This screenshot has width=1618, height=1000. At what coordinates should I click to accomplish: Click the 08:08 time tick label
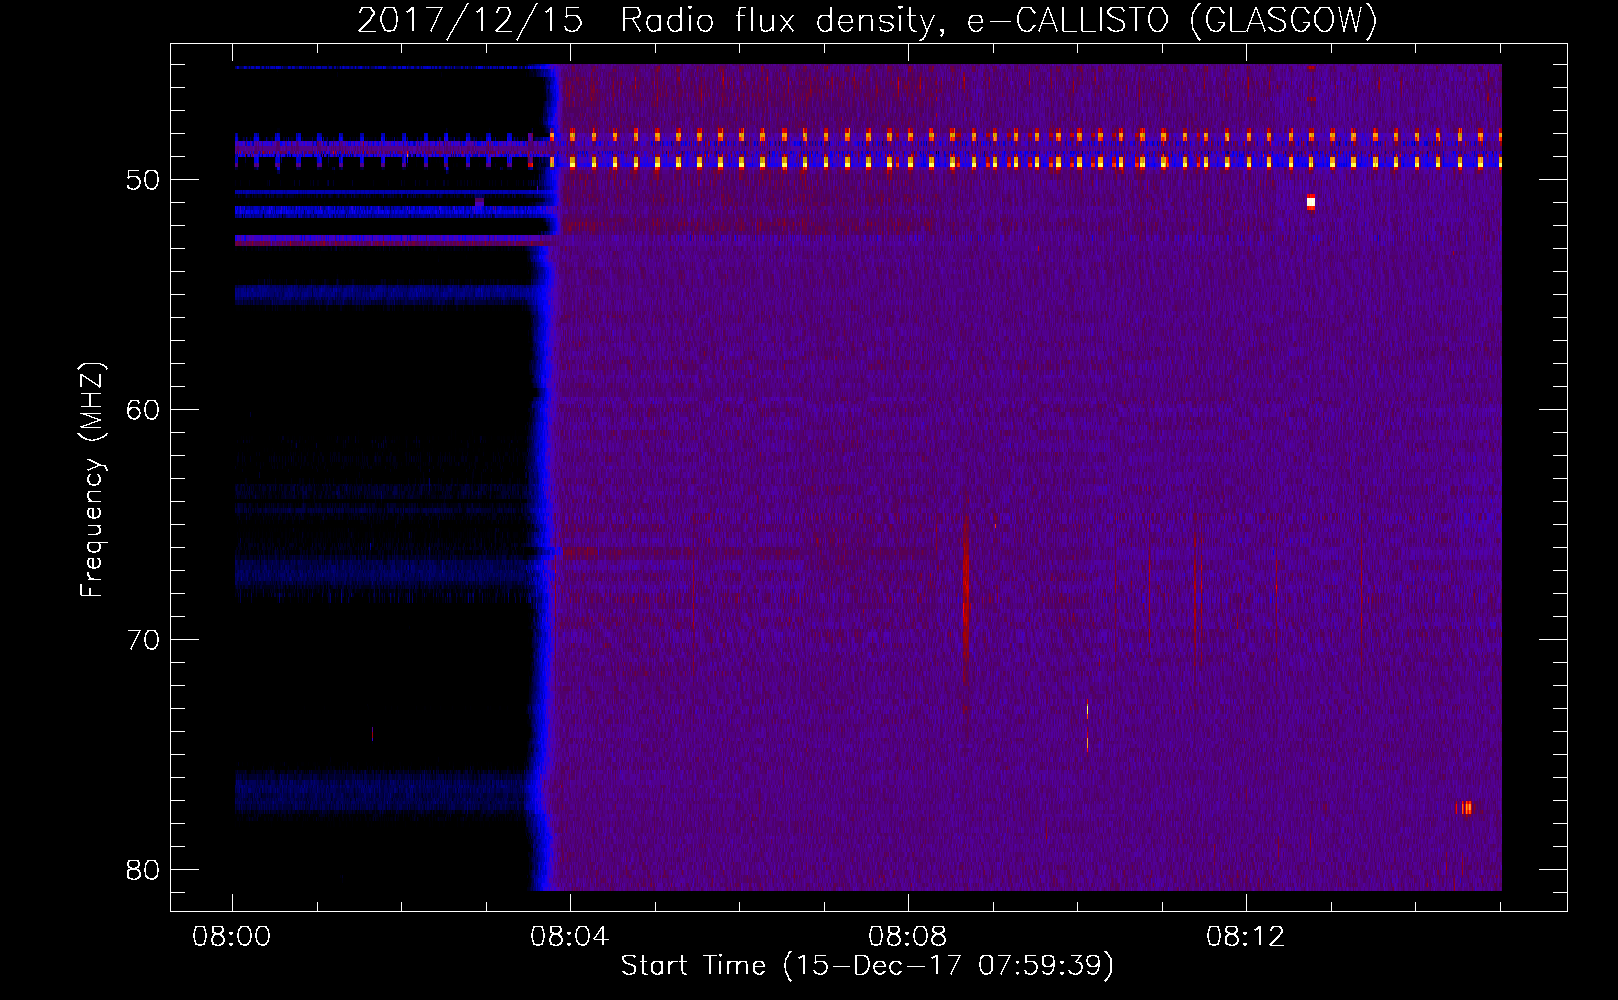point(907,937)
